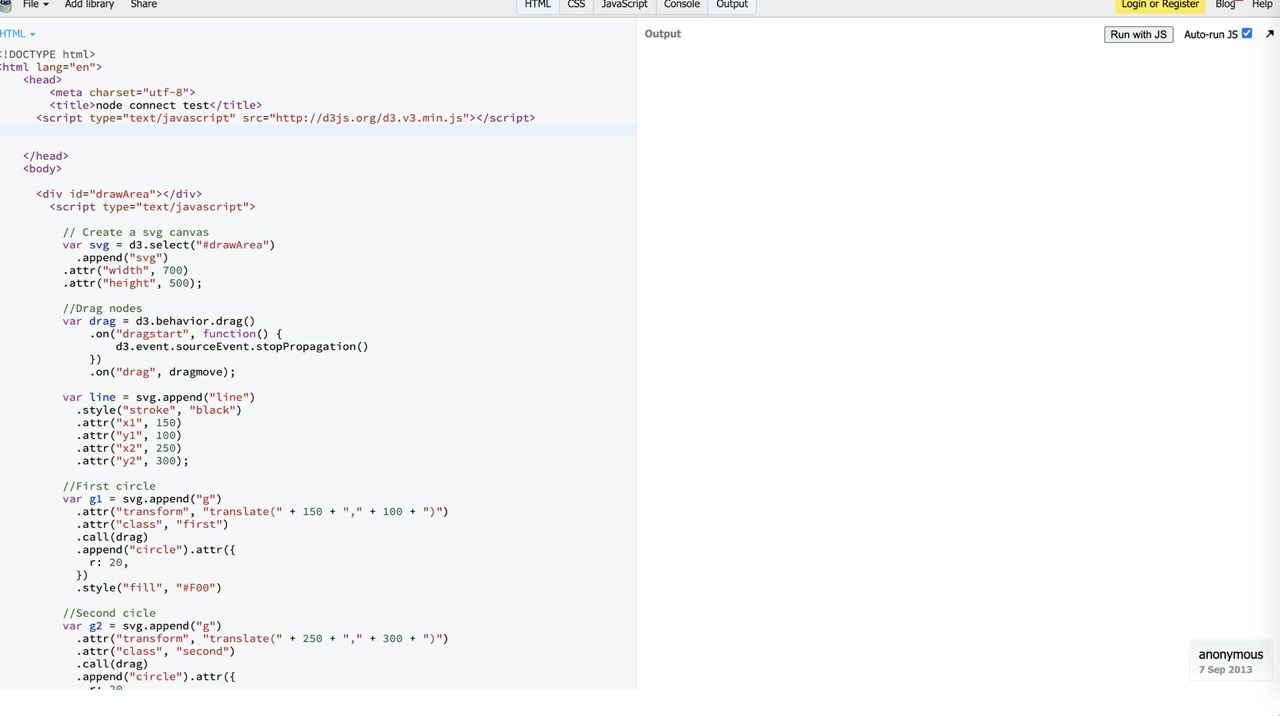The image size is (1280, 716).
Task: Open the Help link
Action: tap(1262, 5)
